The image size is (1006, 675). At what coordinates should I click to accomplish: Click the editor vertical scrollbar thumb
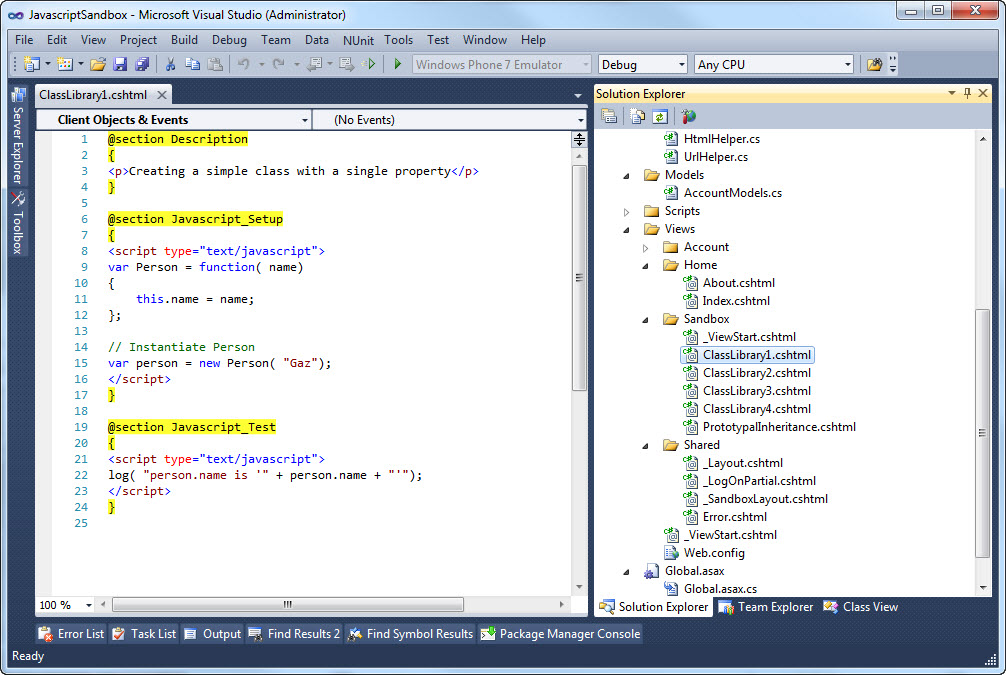[x=579, y=278]
